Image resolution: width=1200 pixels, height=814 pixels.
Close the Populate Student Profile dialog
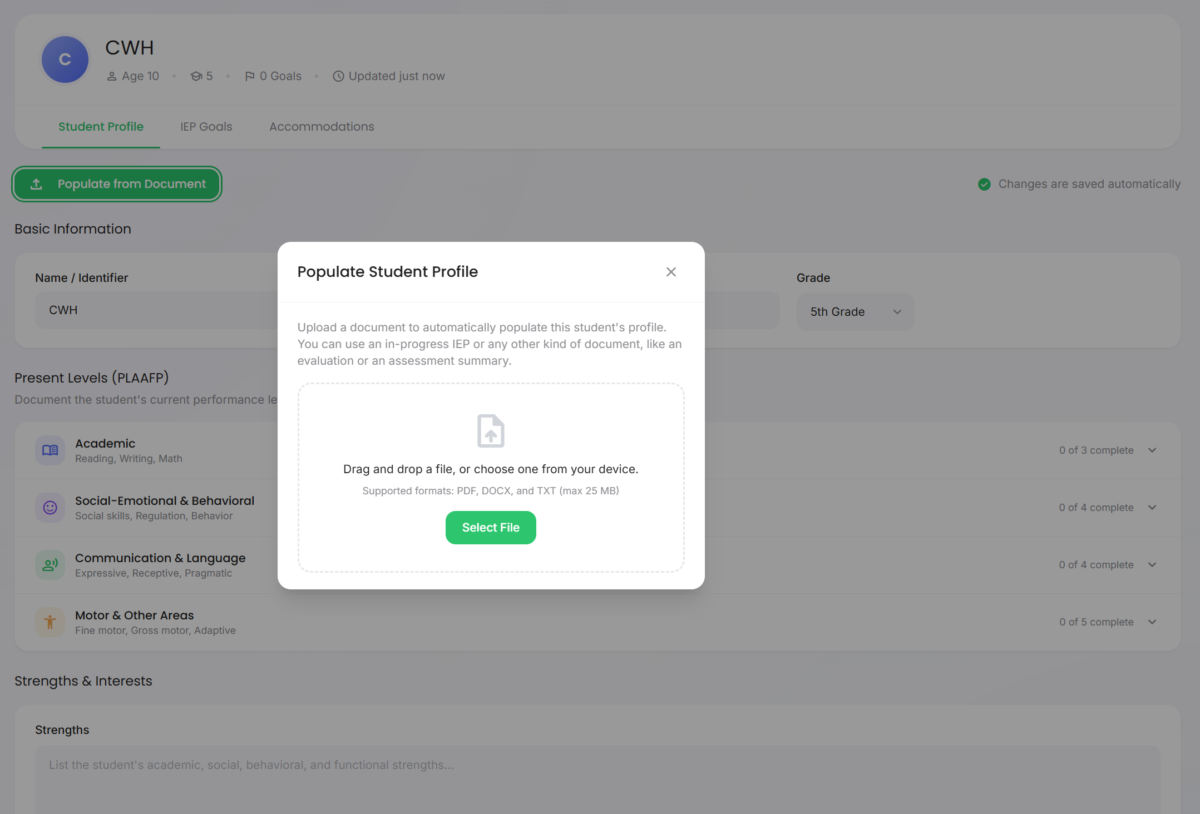(x=671, y=272)
